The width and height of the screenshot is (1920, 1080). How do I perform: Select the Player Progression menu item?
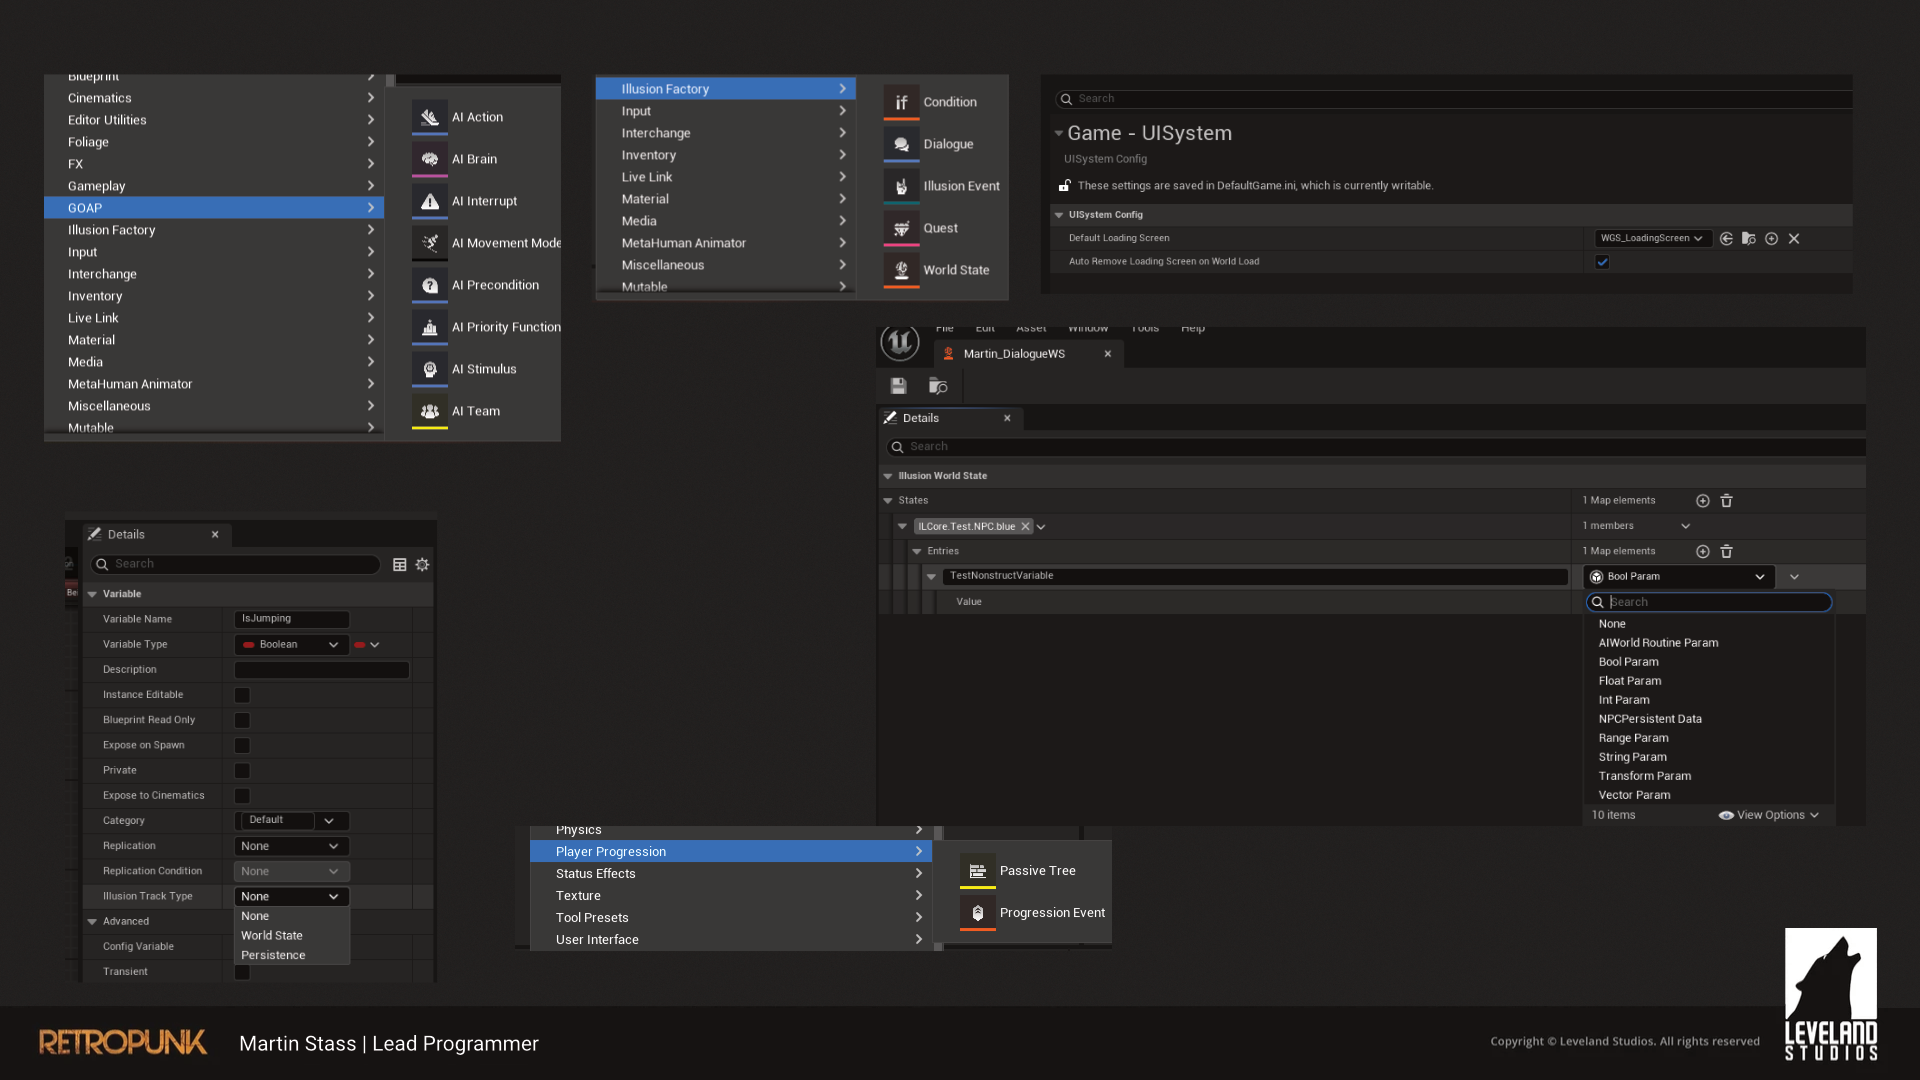click(x=730, y=852)
